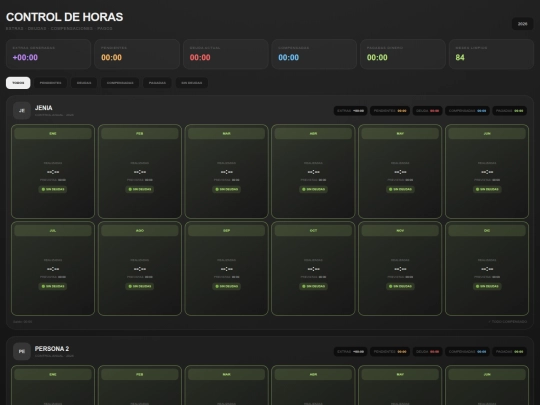Click Sin Deudas badge in Jenia's JUN card
Screen dimensions: 540x405
click(487, 189)
